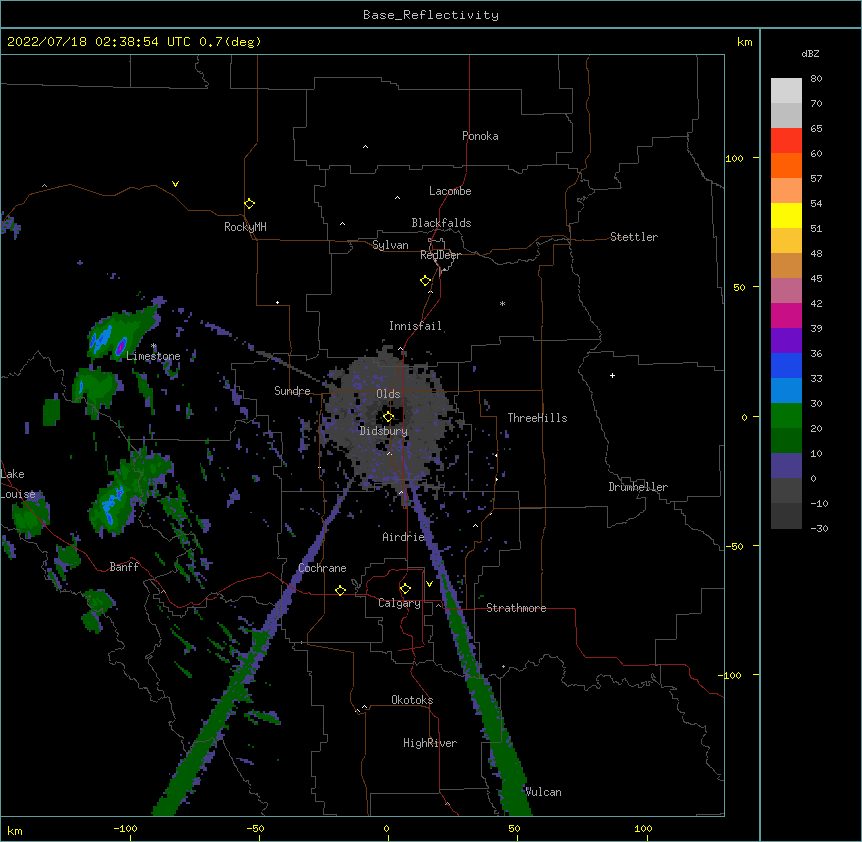
Task: Click the Sylvan label on the map
Action: click(x=390, y=245)
